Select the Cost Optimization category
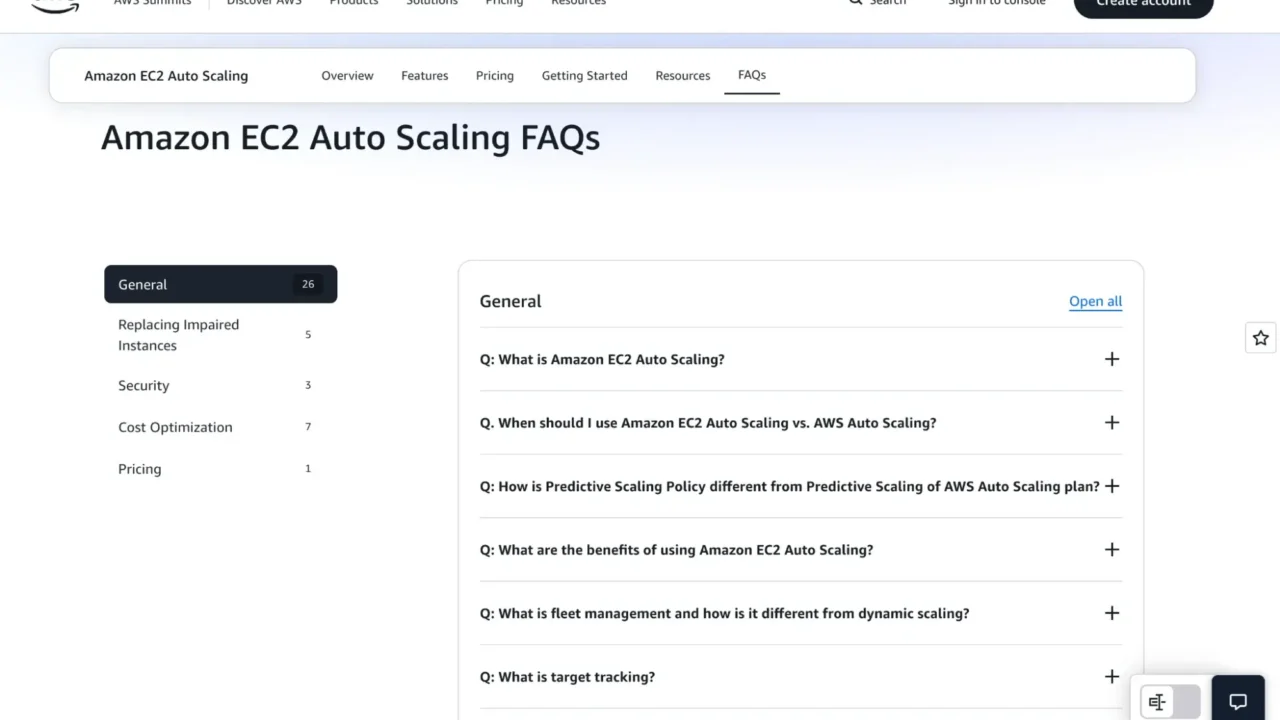The image size is (1280, 720). click(x=221, y=427)
